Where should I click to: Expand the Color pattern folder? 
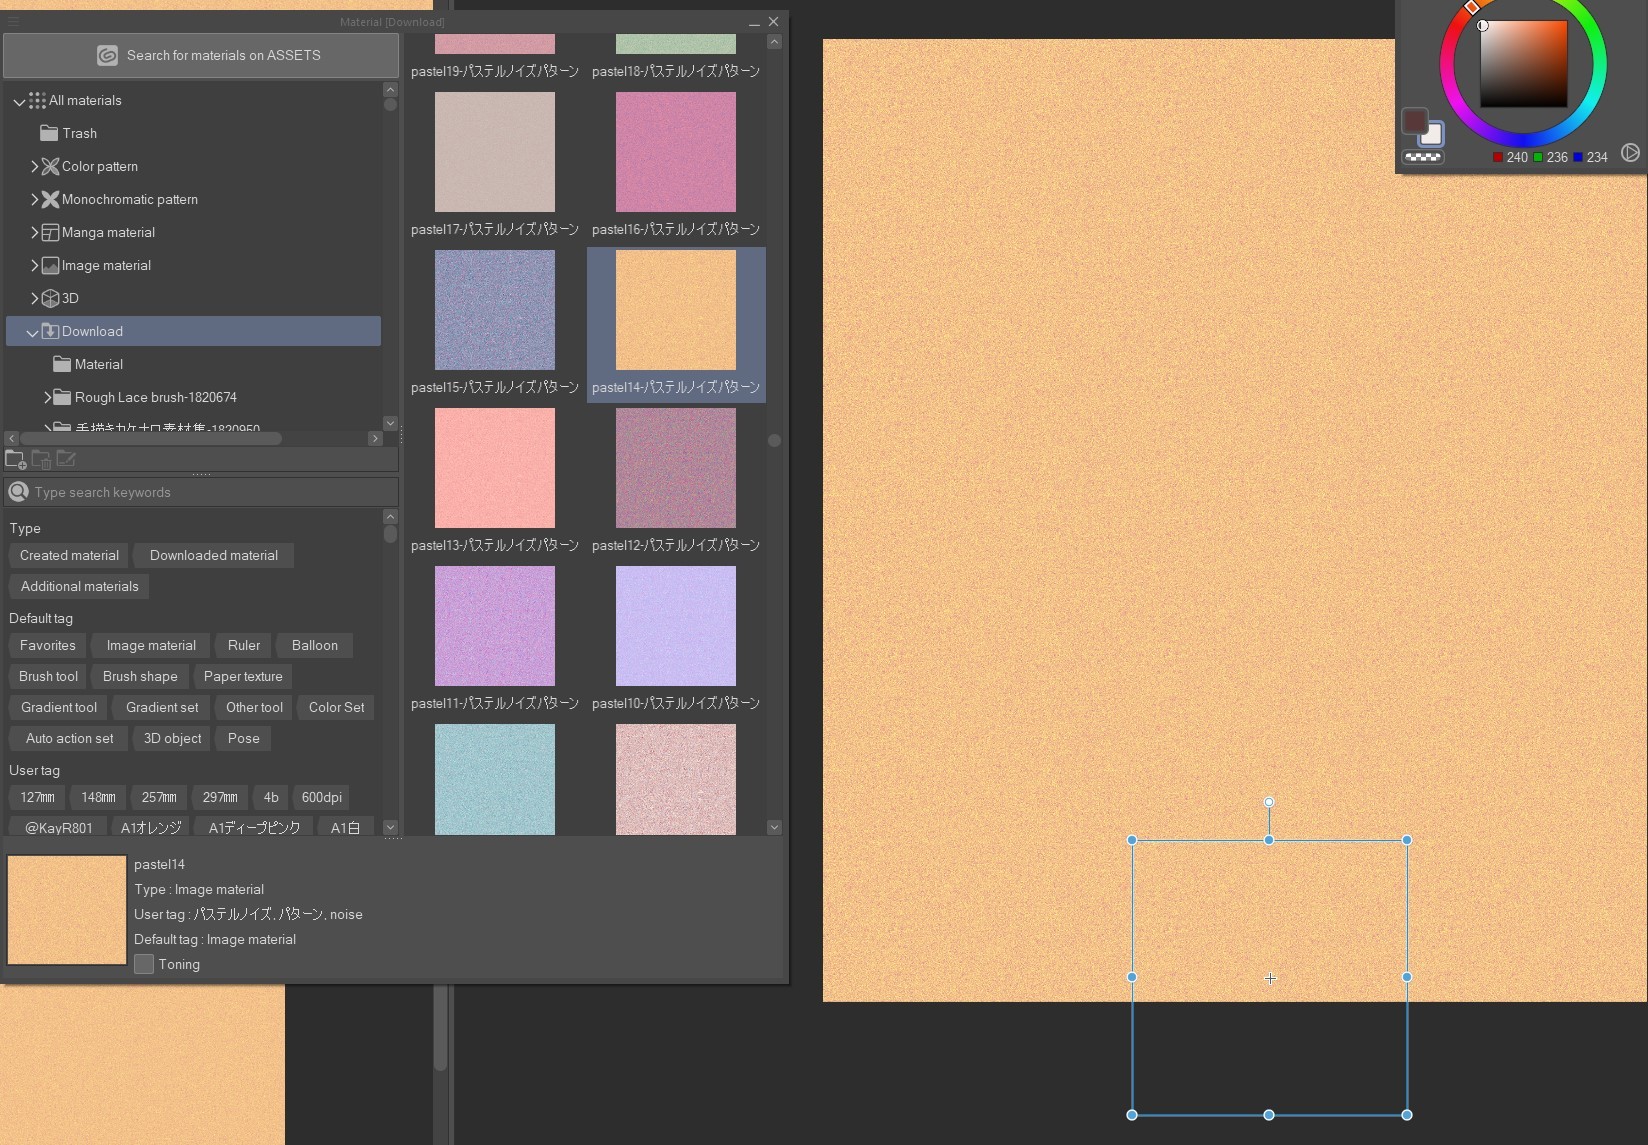[x=34, y=166]
